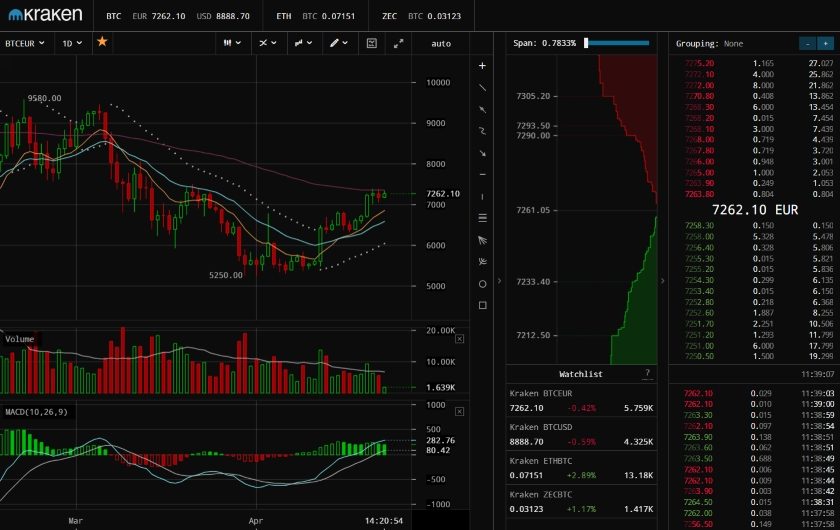Select the arrowed ray drawing tool

[x=482, y=109]
